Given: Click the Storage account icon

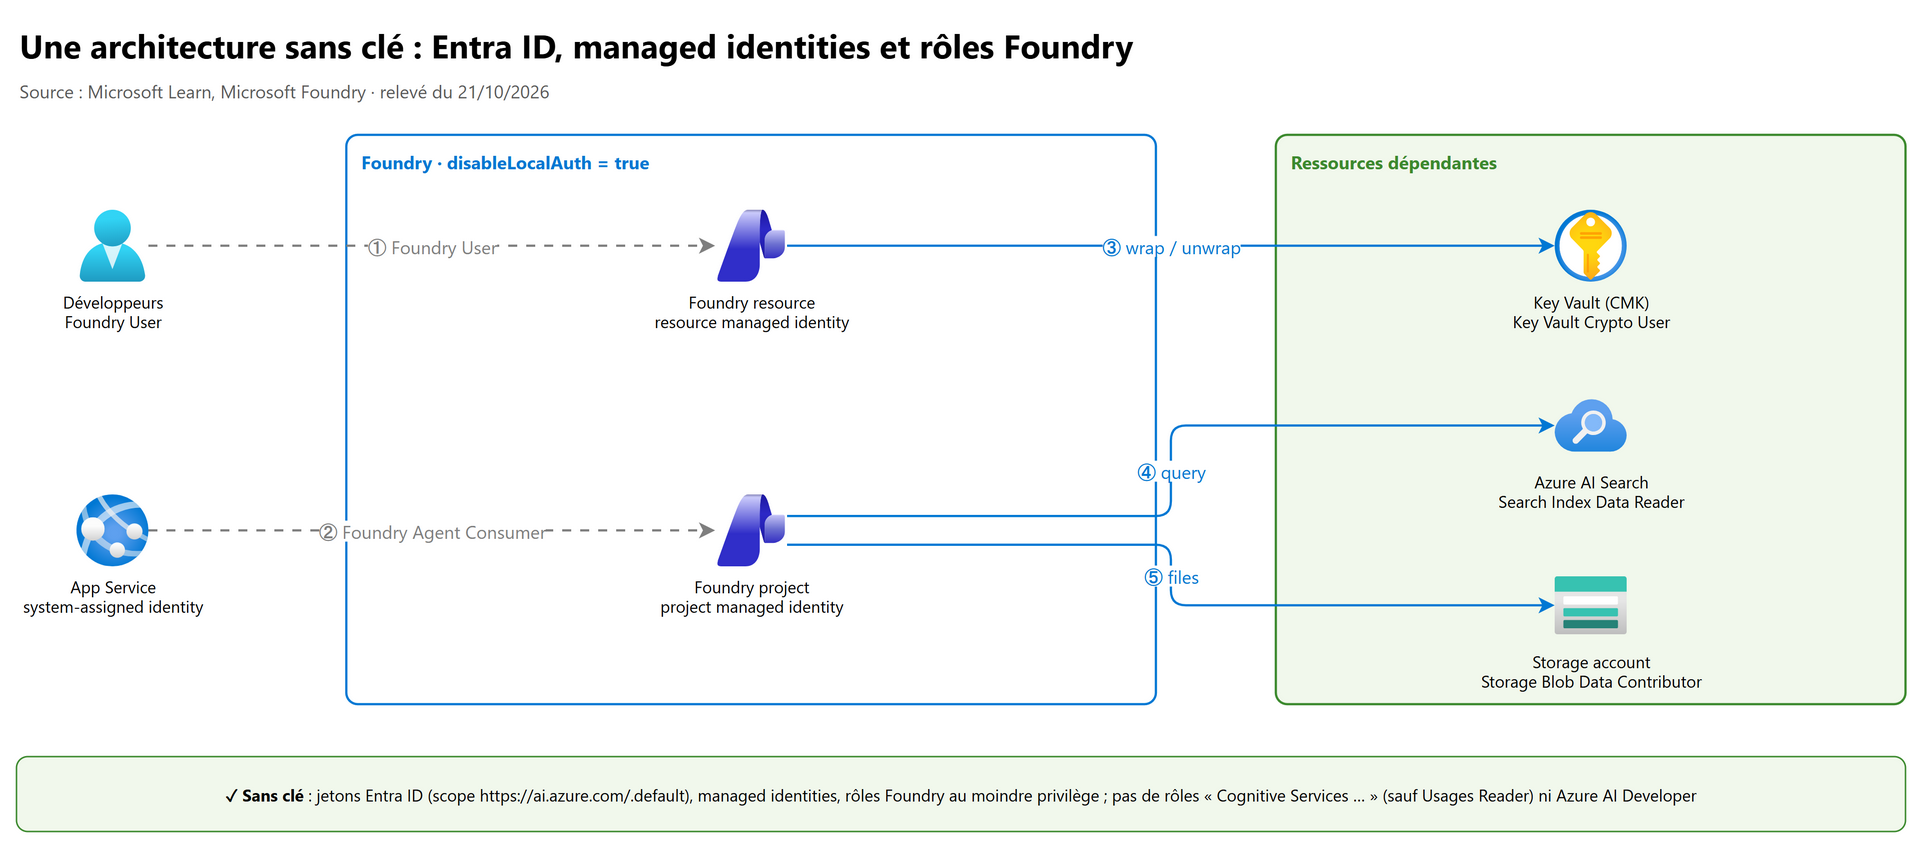Looking at the screenshot, I should [x=1590, y=605].
